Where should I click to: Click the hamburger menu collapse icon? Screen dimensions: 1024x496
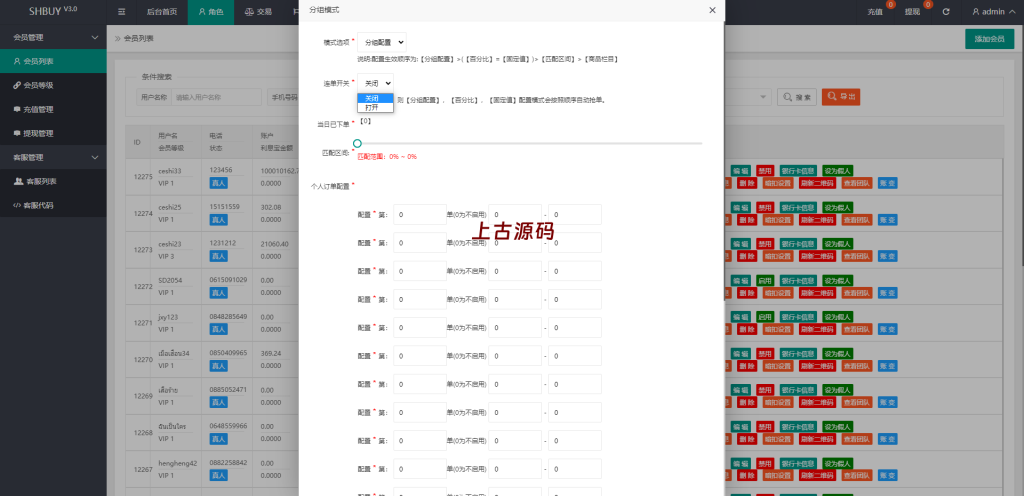pos(121,12)
